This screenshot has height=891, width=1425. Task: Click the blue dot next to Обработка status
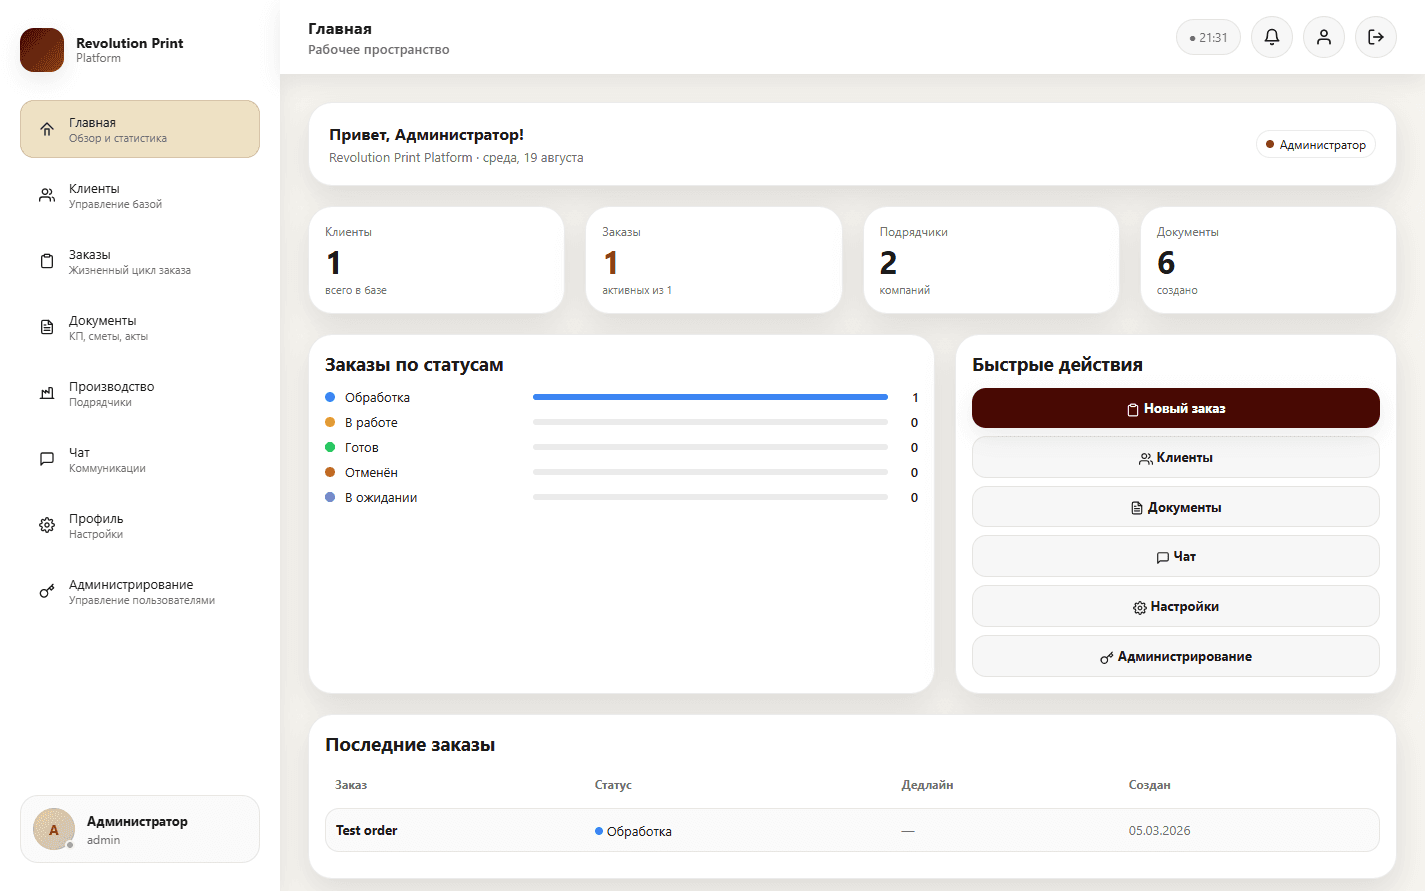click(330, 397)
